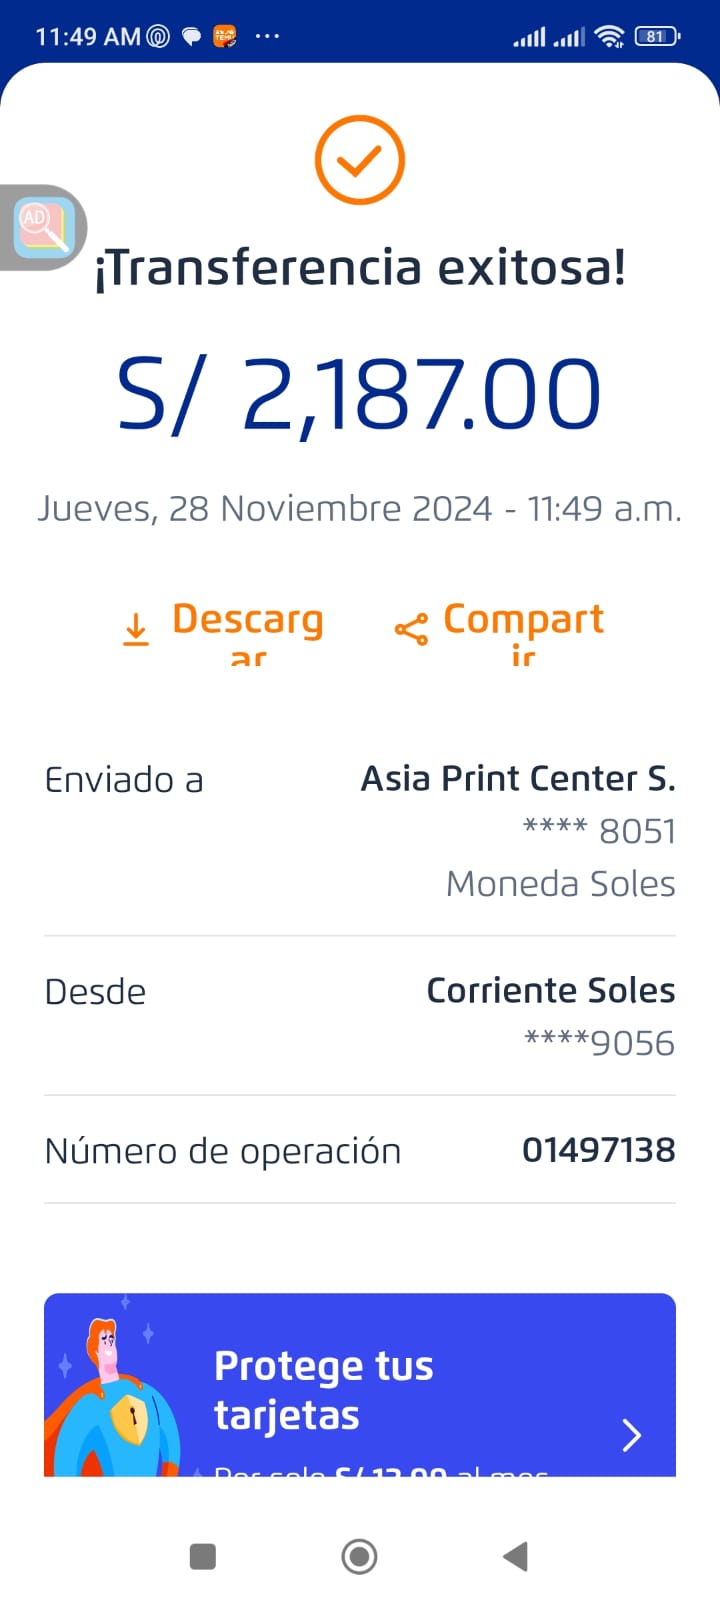The height and width of the screenshot is (1600, 720).
Task: Select operation number 01497138
Action: click(x=598, y=1150)
